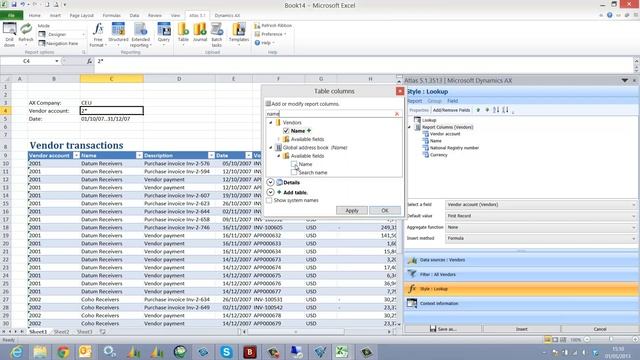
Task: Open the Help dropdown in ribbon
Action: pos(264,42)
